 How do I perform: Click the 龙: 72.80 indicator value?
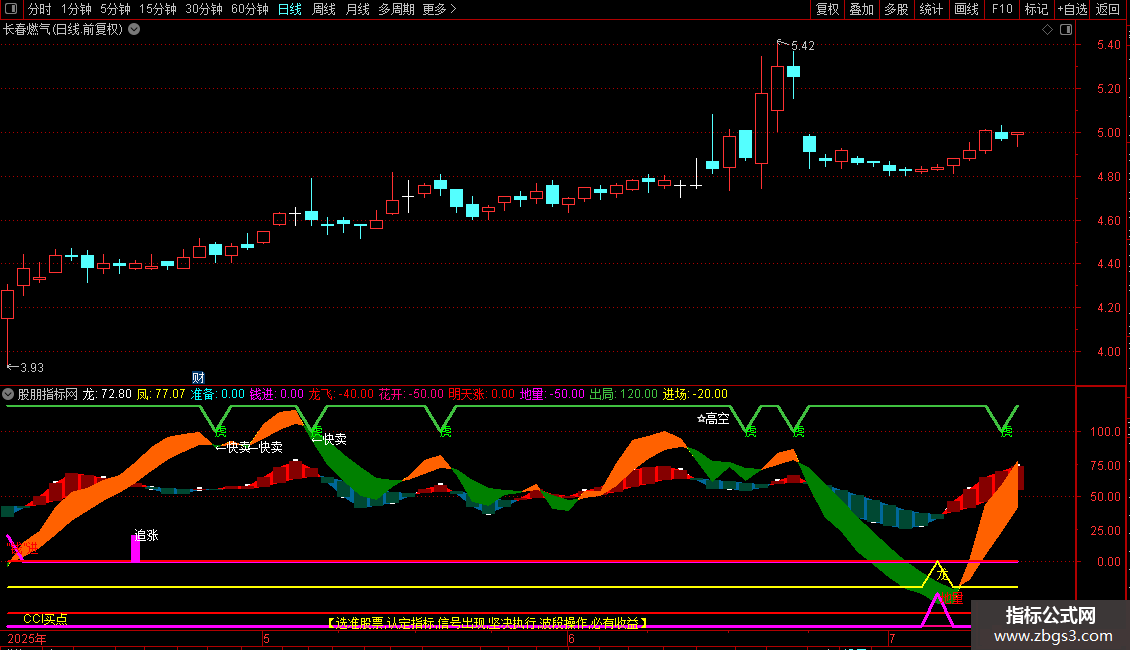[x=107, y=394]
